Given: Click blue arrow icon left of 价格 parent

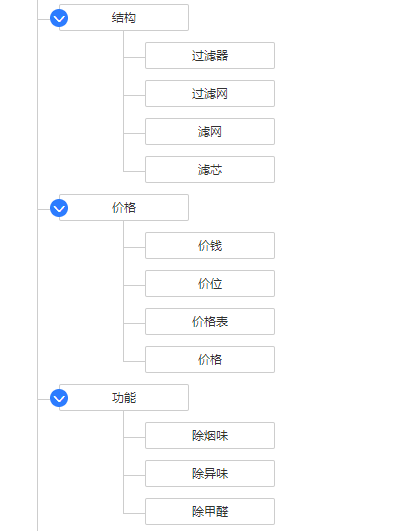Looking at the screenshot, I should pyautogui.click(x=59, y=208).
